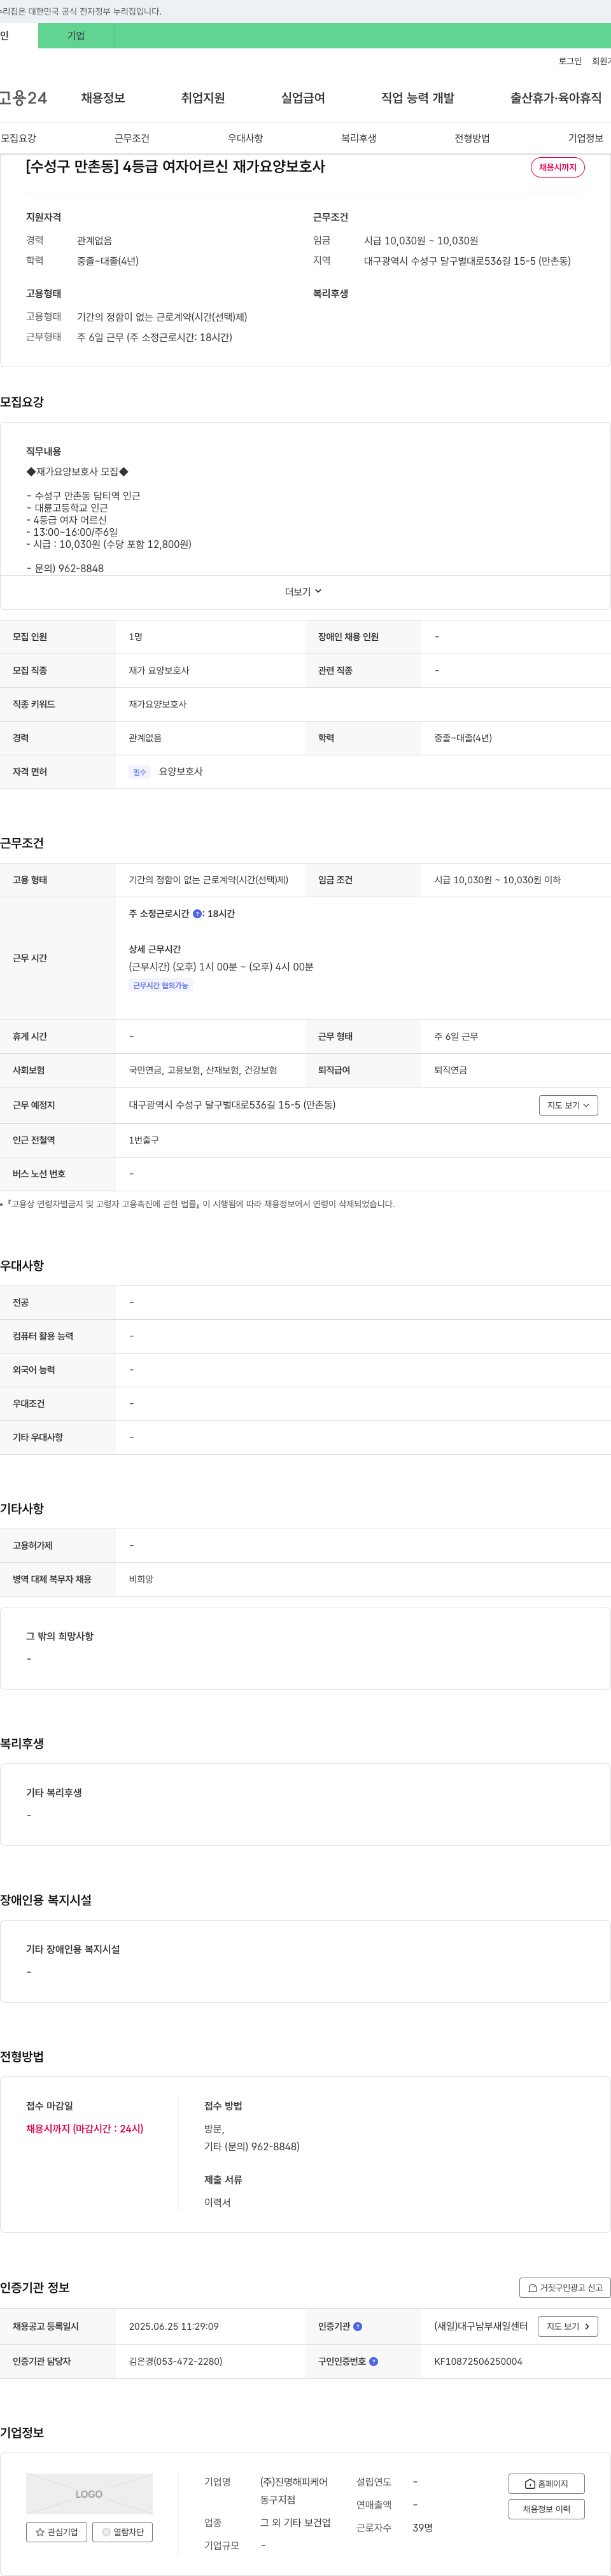Open 지도 보기 beside 대구남부새일센터
Screen dimensions: 611x2576
[x=568, y=2326]
